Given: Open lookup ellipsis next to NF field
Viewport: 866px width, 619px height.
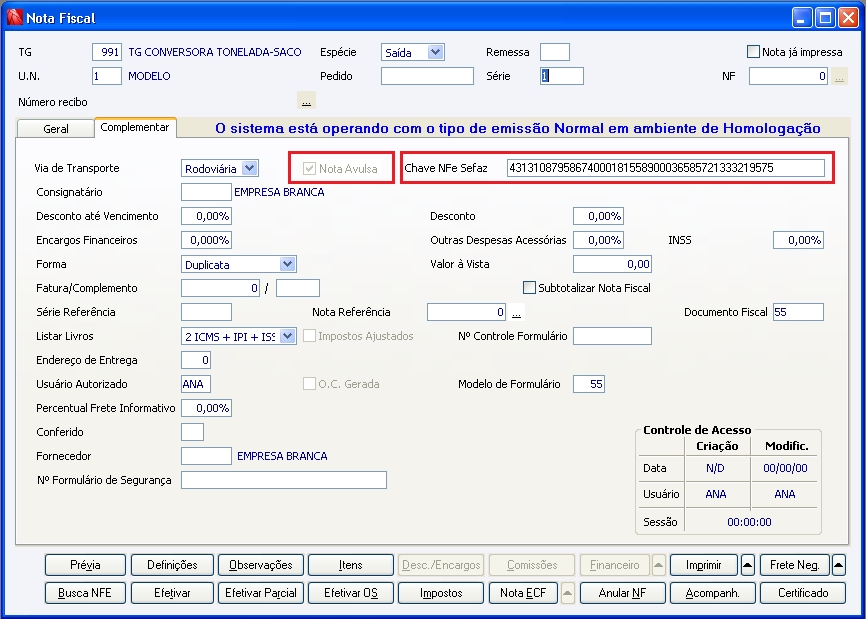Looking at the screenshot, I should click(839, 76).
